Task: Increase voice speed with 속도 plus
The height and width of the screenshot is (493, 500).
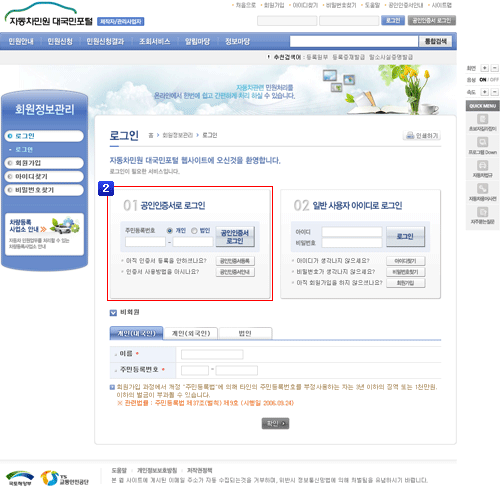Action: point(484,92)
